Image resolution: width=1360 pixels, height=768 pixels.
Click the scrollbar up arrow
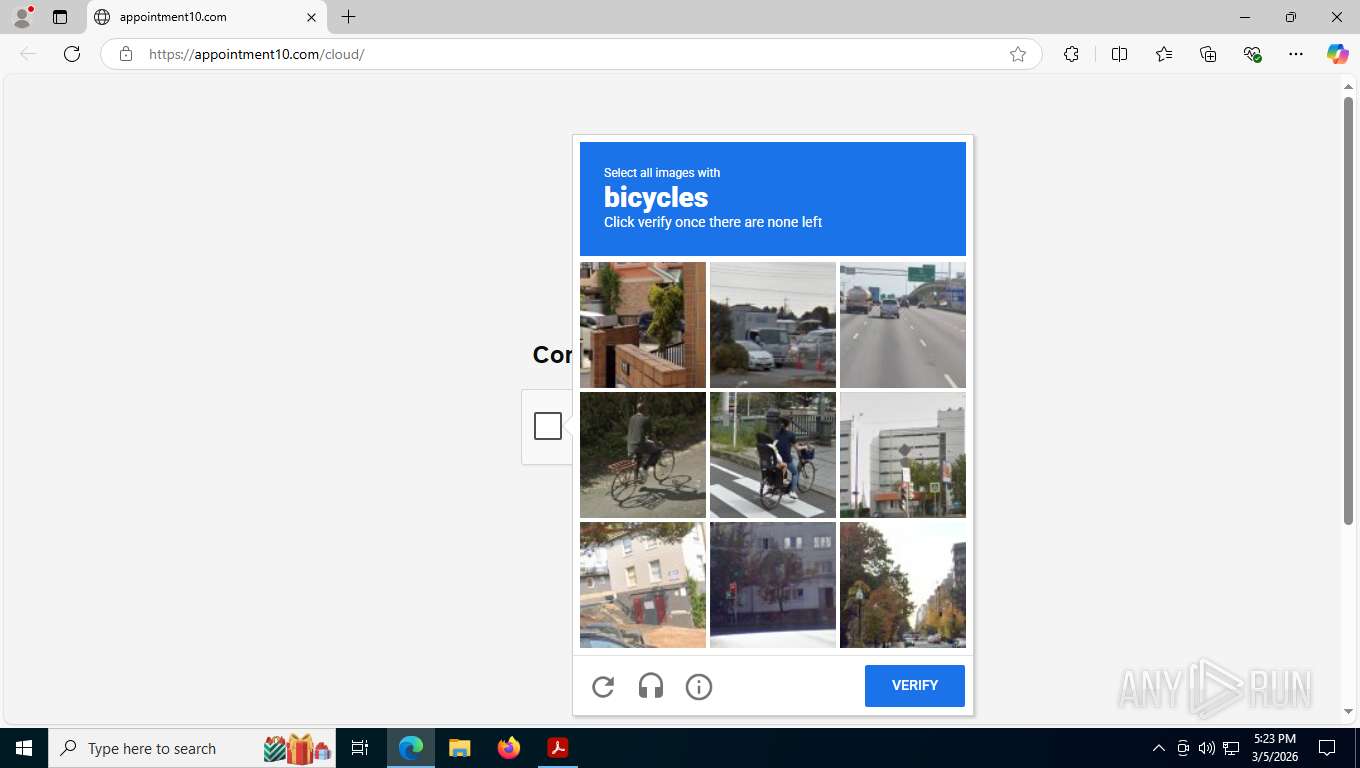[1348, 86]
